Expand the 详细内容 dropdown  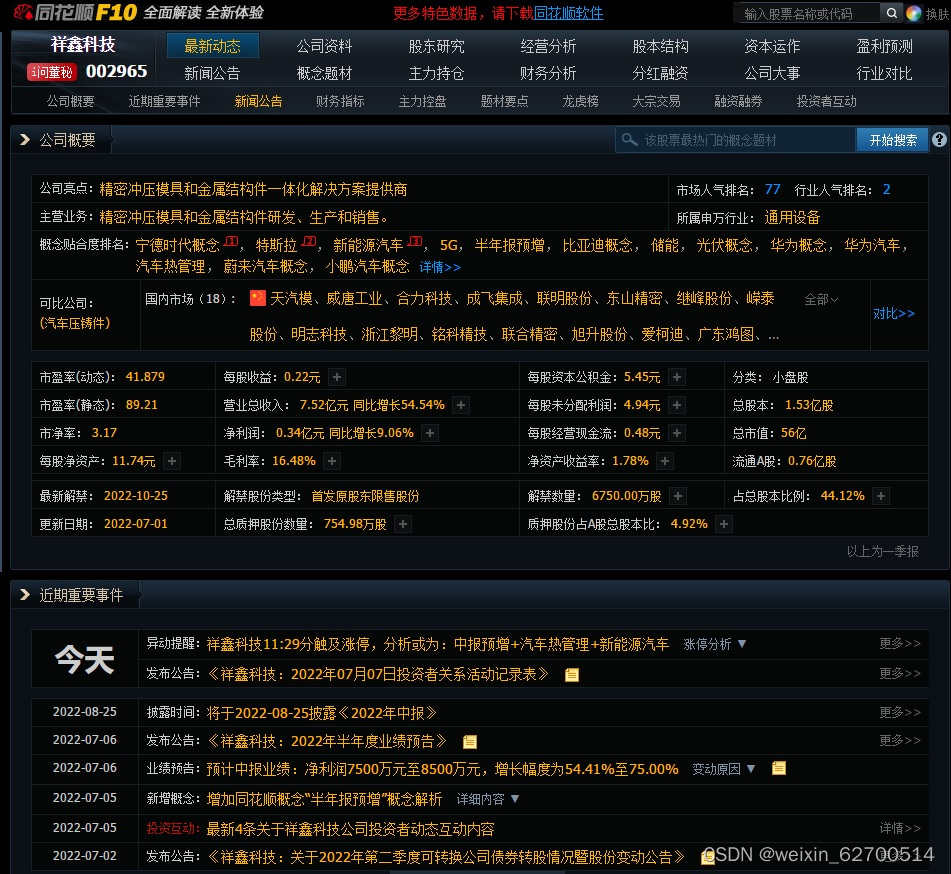click(x=488, y=799)
